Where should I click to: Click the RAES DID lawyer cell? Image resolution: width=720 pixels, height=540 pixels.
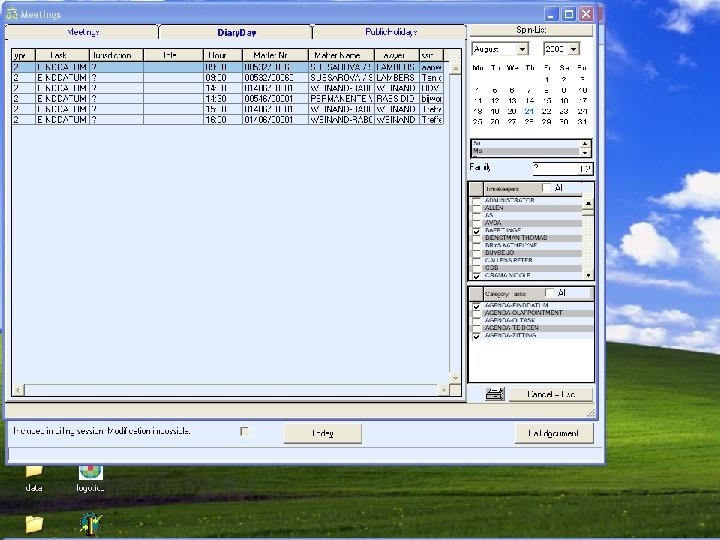coord(397,99)
